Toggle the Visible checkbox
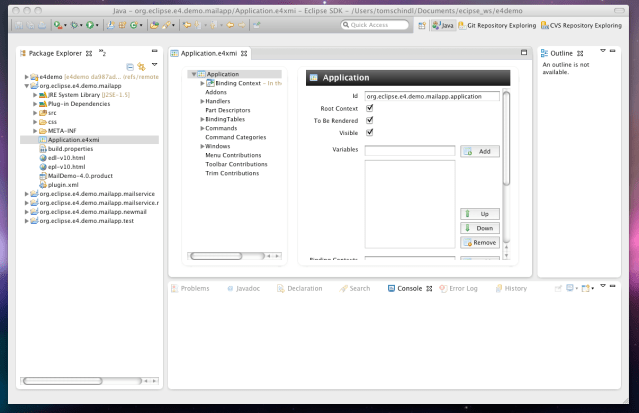This screenshot has height=413, width=639. 370,132
